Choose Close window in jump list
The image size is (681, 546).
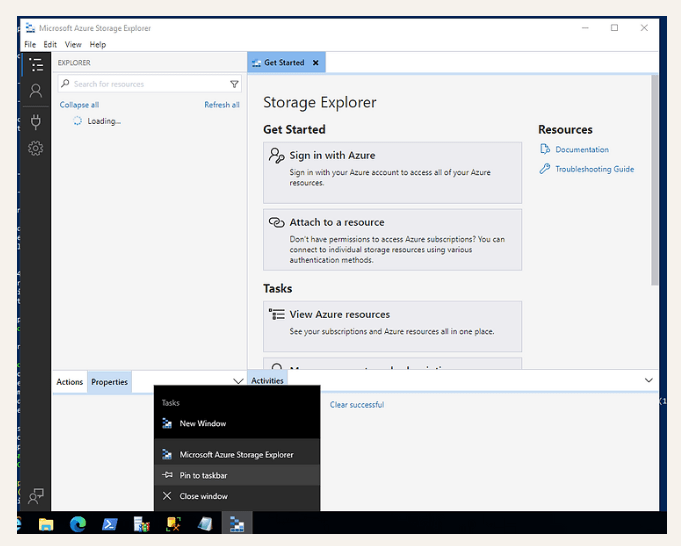click(237, 496)
